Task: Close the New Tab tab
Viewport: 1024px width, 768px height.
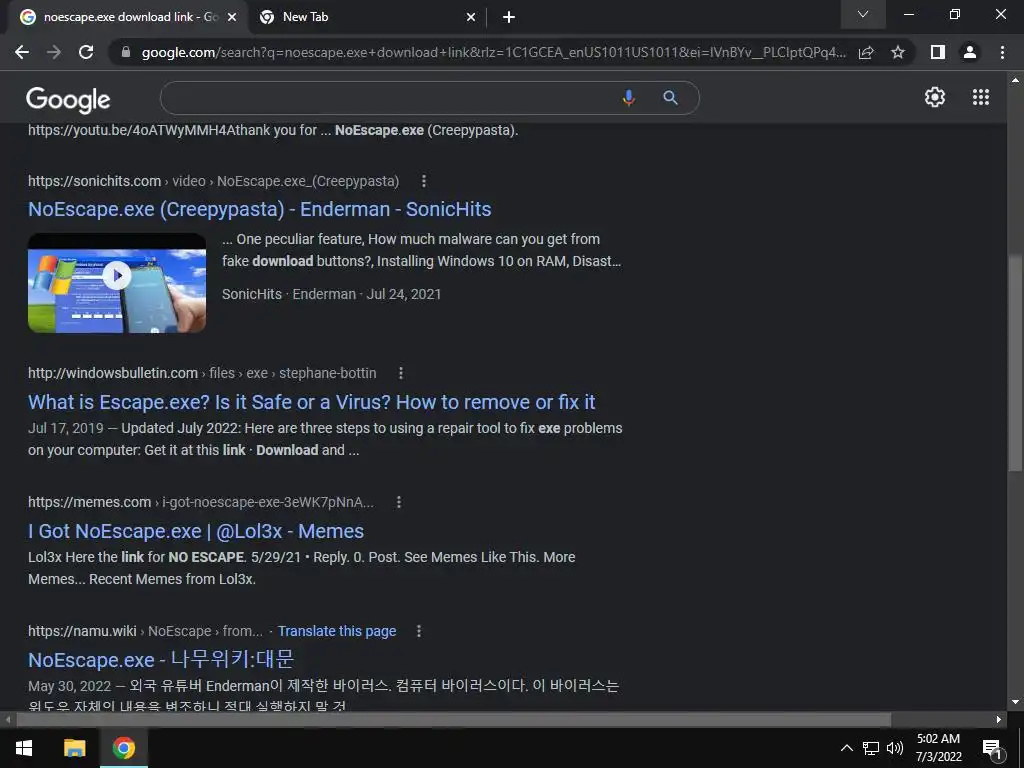Action: coord(471,17)
